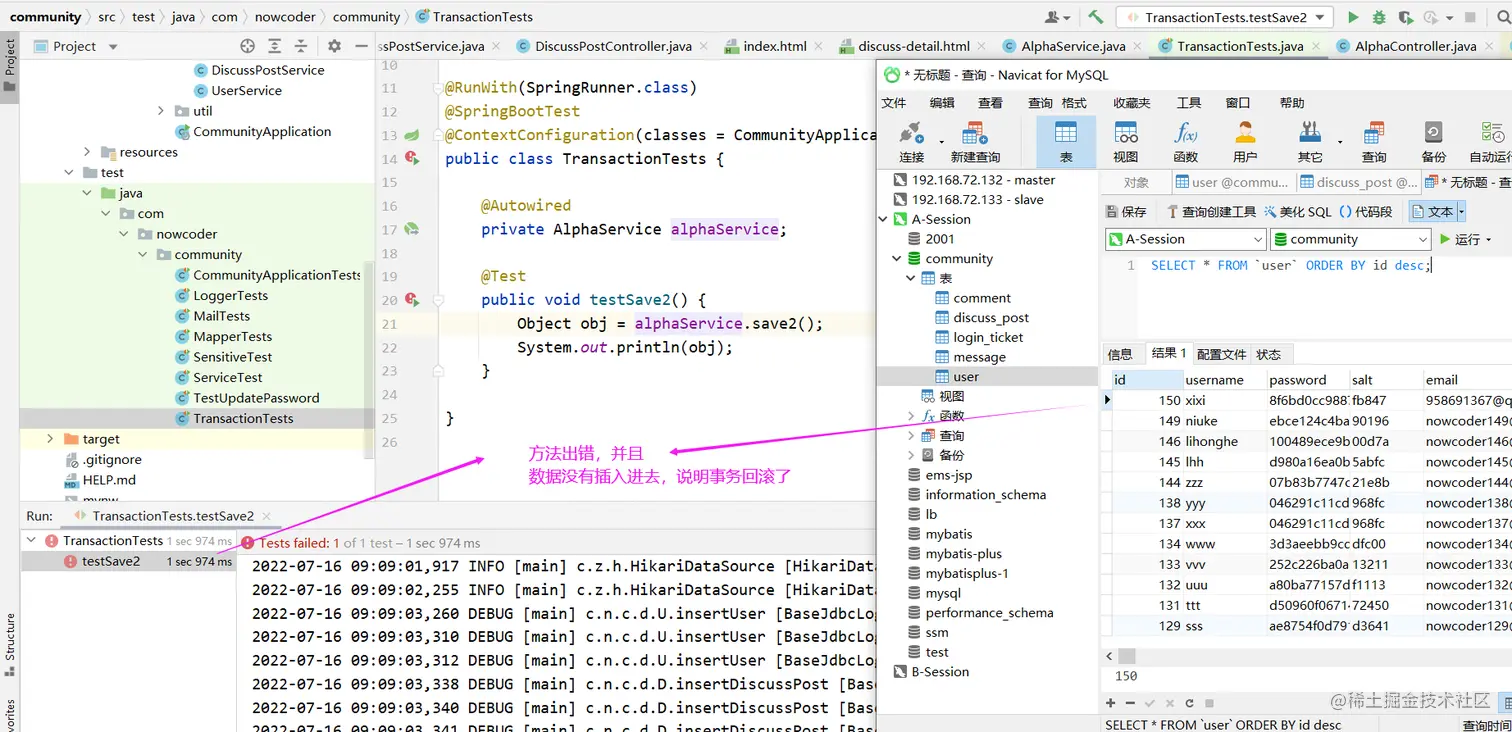Locate opened file with target icon
This screenshot has width=1512, height=732.
tap(248, 46)
